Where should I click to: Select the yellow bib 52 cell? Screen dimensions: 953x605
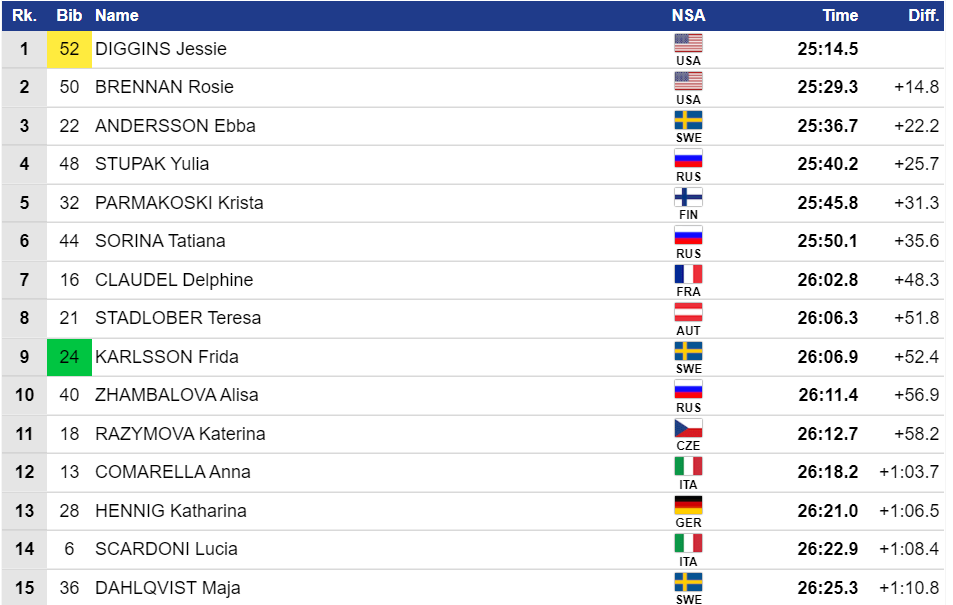click(x=69, y=49)
